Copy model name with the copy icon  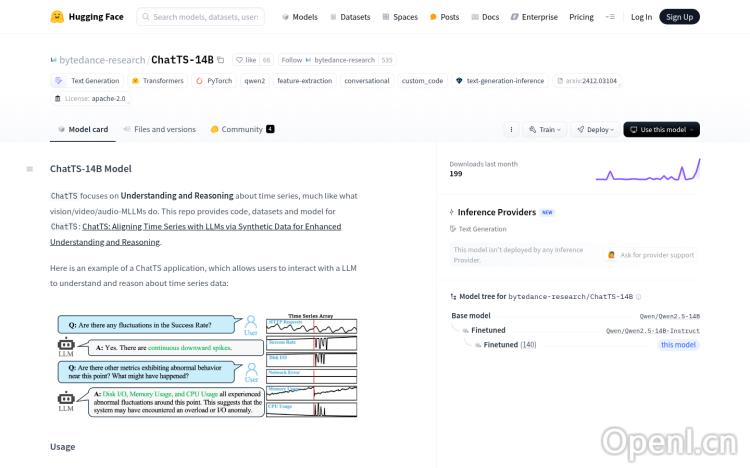[221, 60]
